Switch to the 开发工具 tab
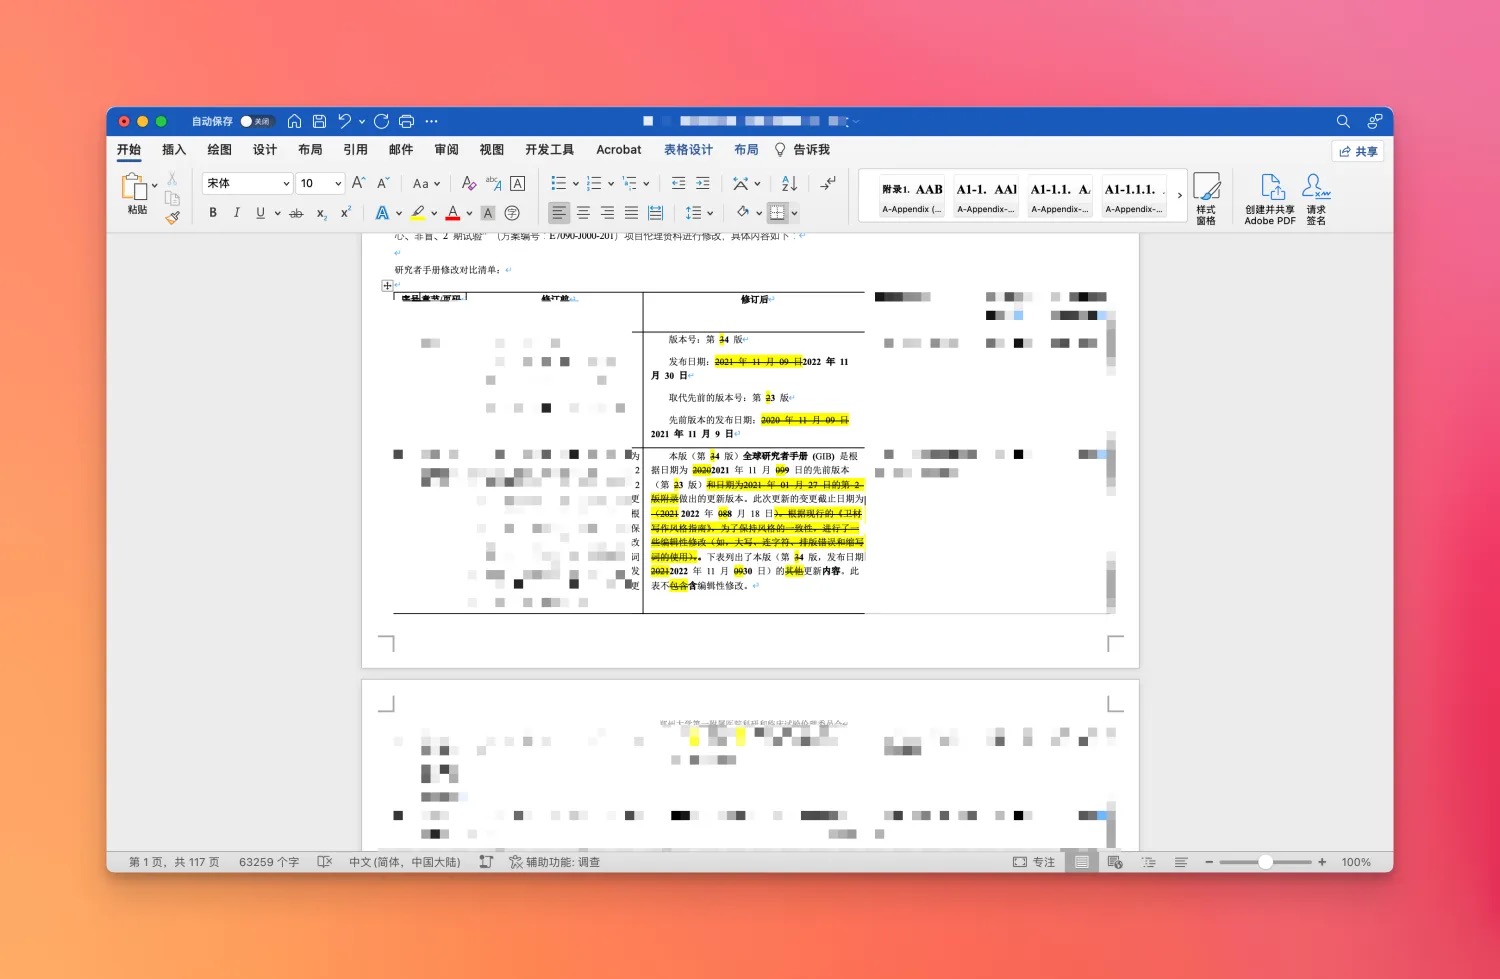 (x=550, y=150)
